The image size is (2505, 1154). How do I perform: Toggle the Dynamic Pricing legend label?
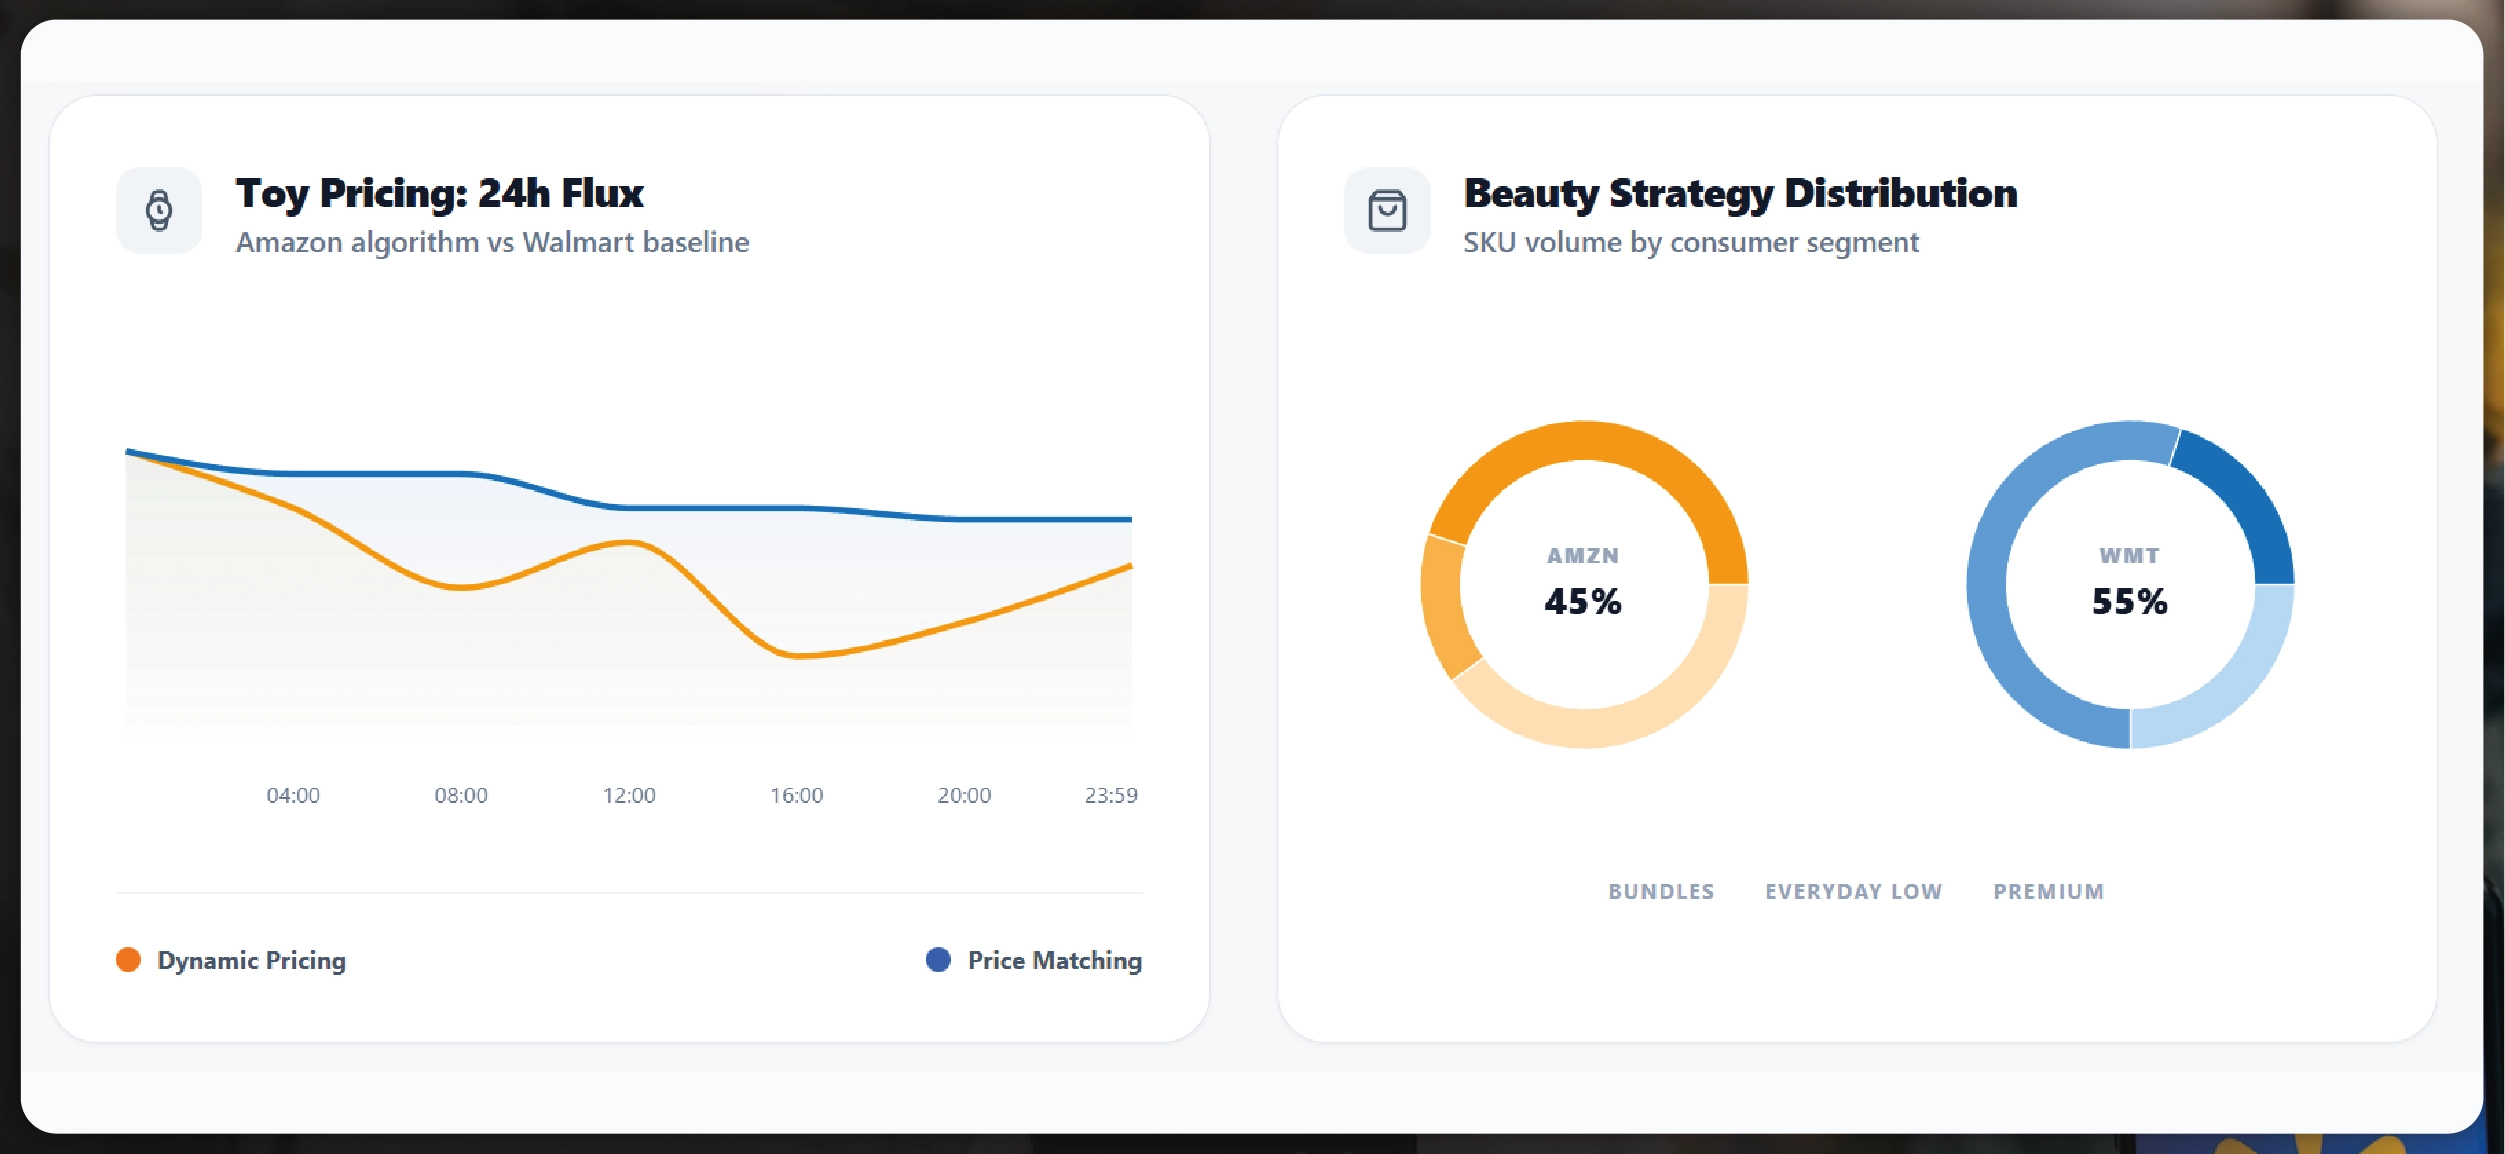point(251,960)
